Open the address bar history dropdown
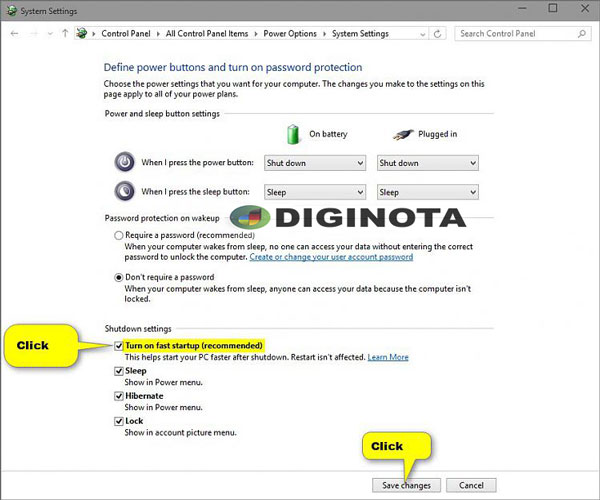600x500 pixels. coord(422,34)
